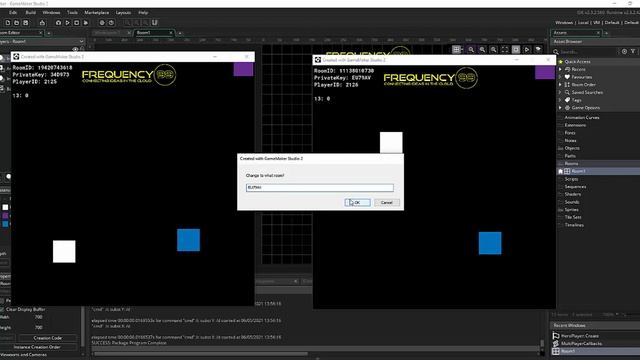Click the purple swatch in left panel

click(x=5, y=216)
